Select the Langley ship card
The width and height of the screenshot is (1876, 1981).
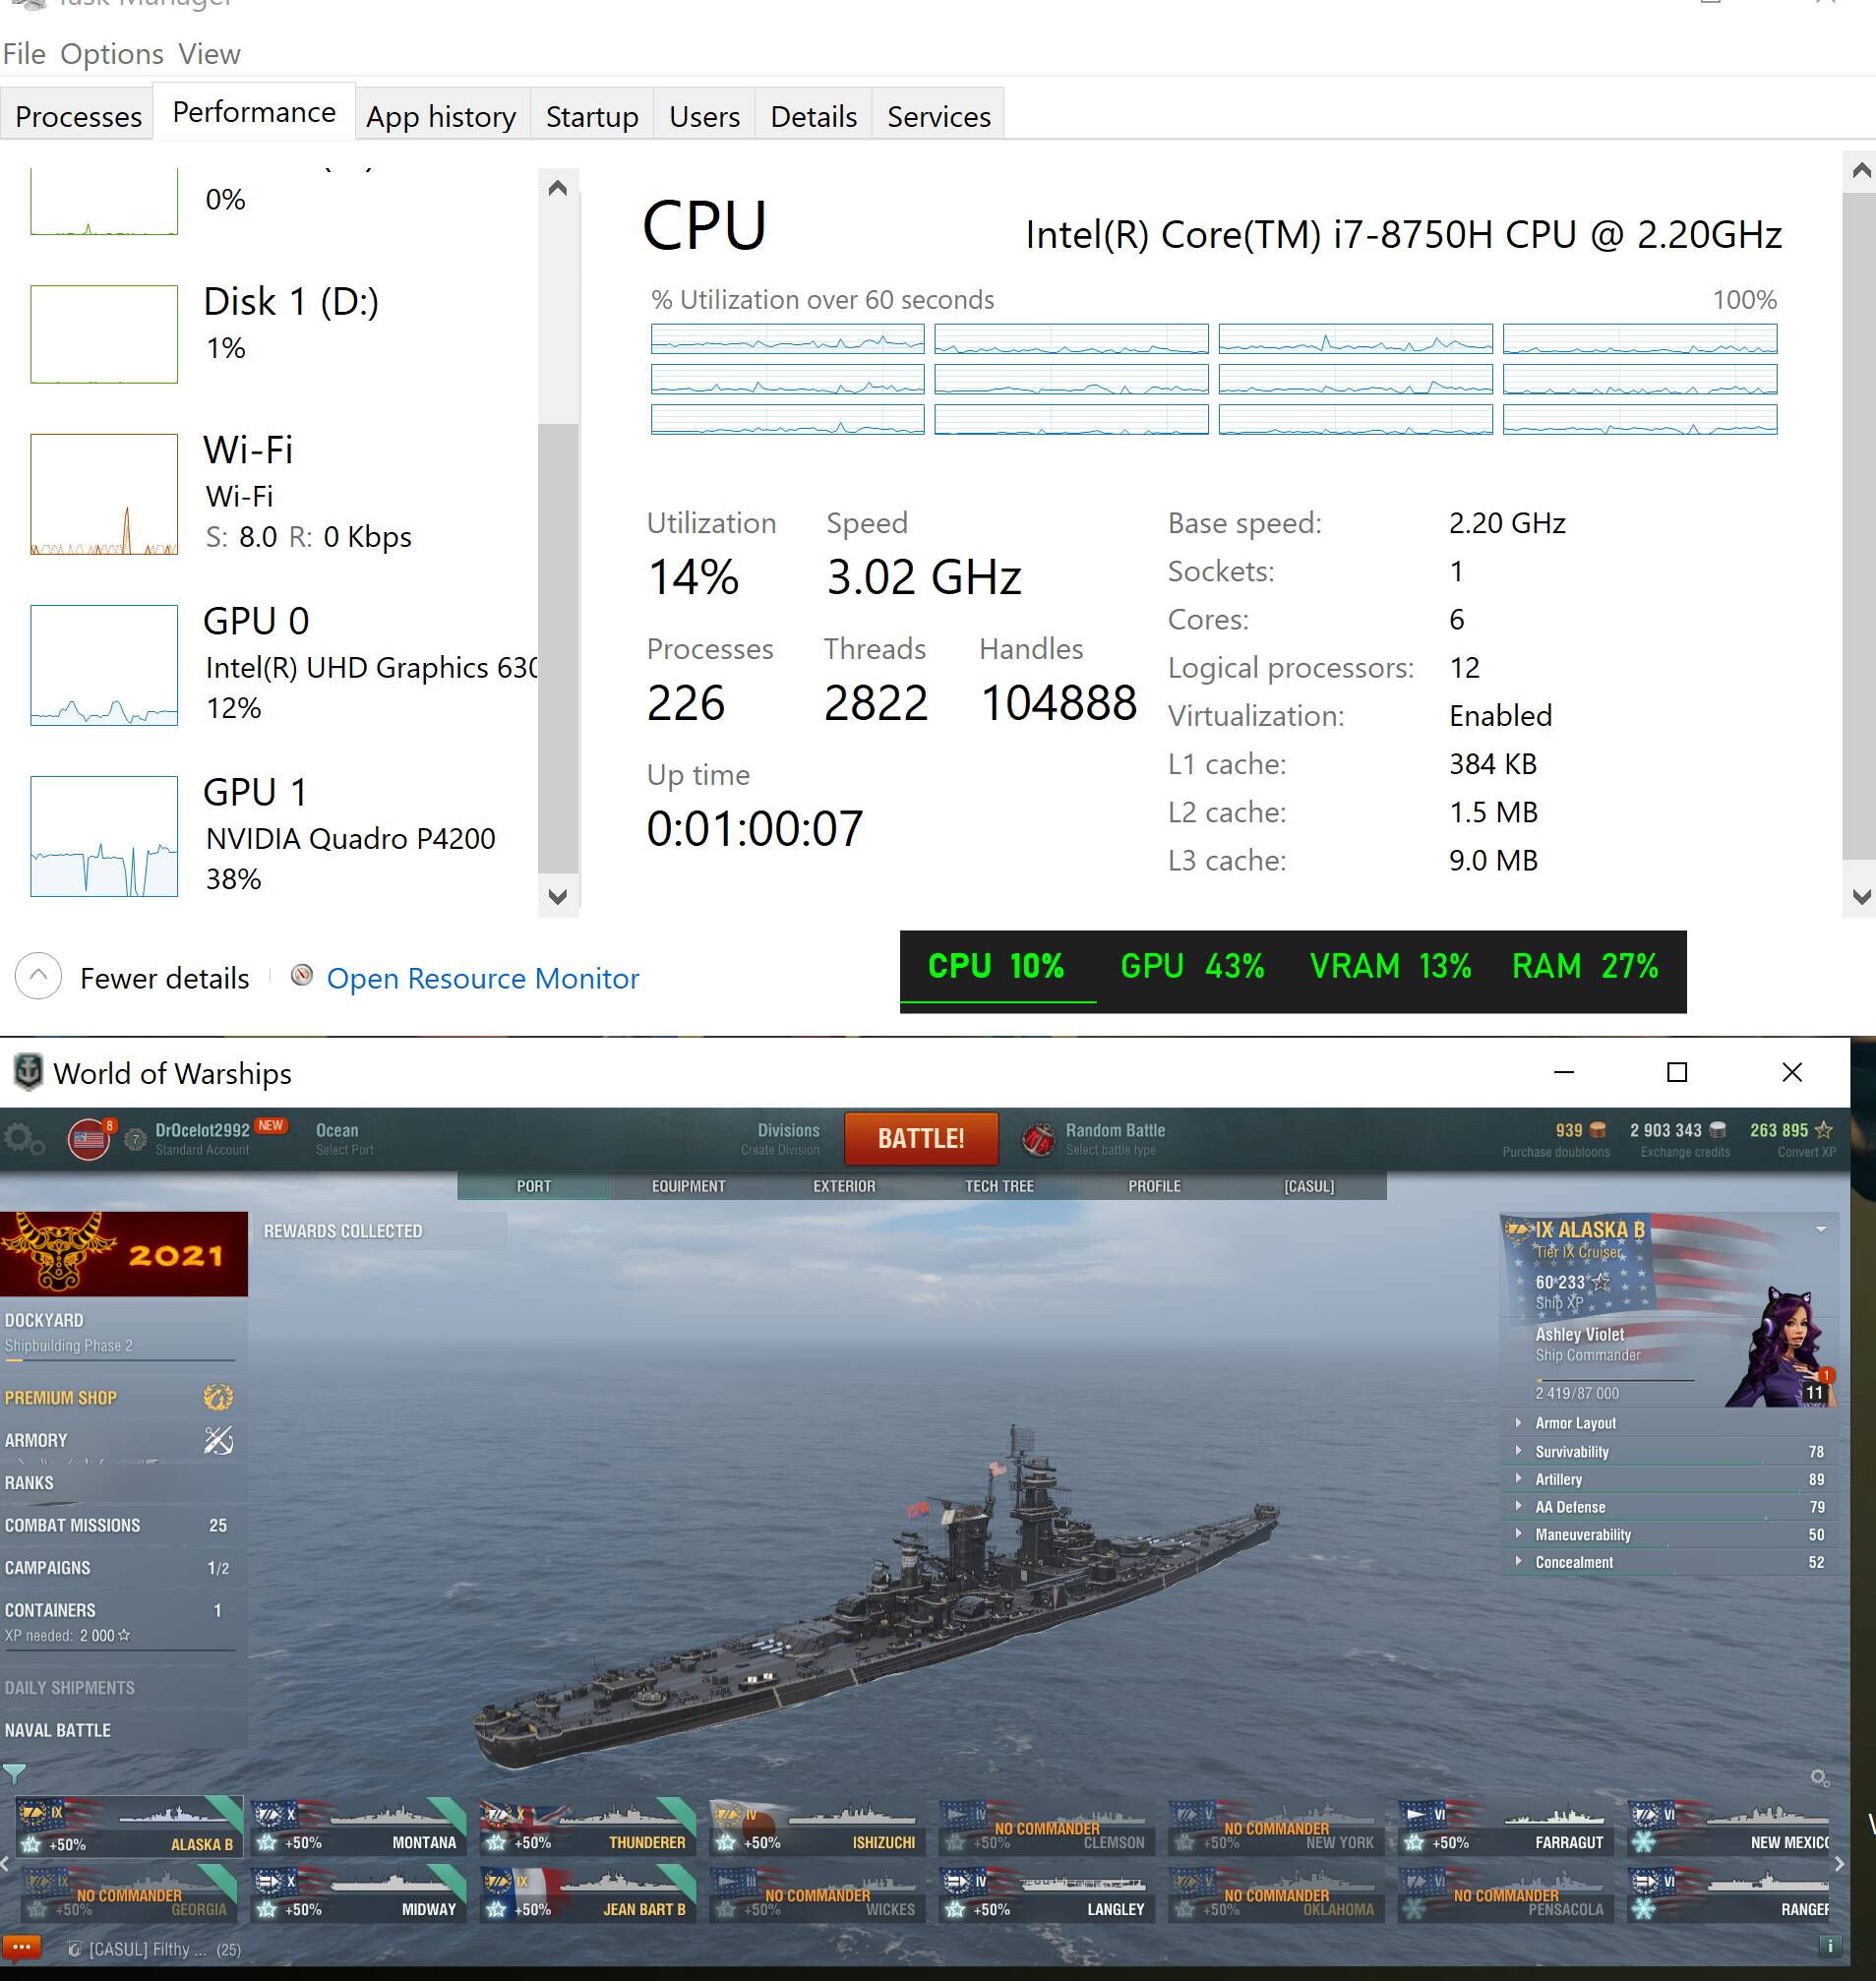point(1047,1894)
